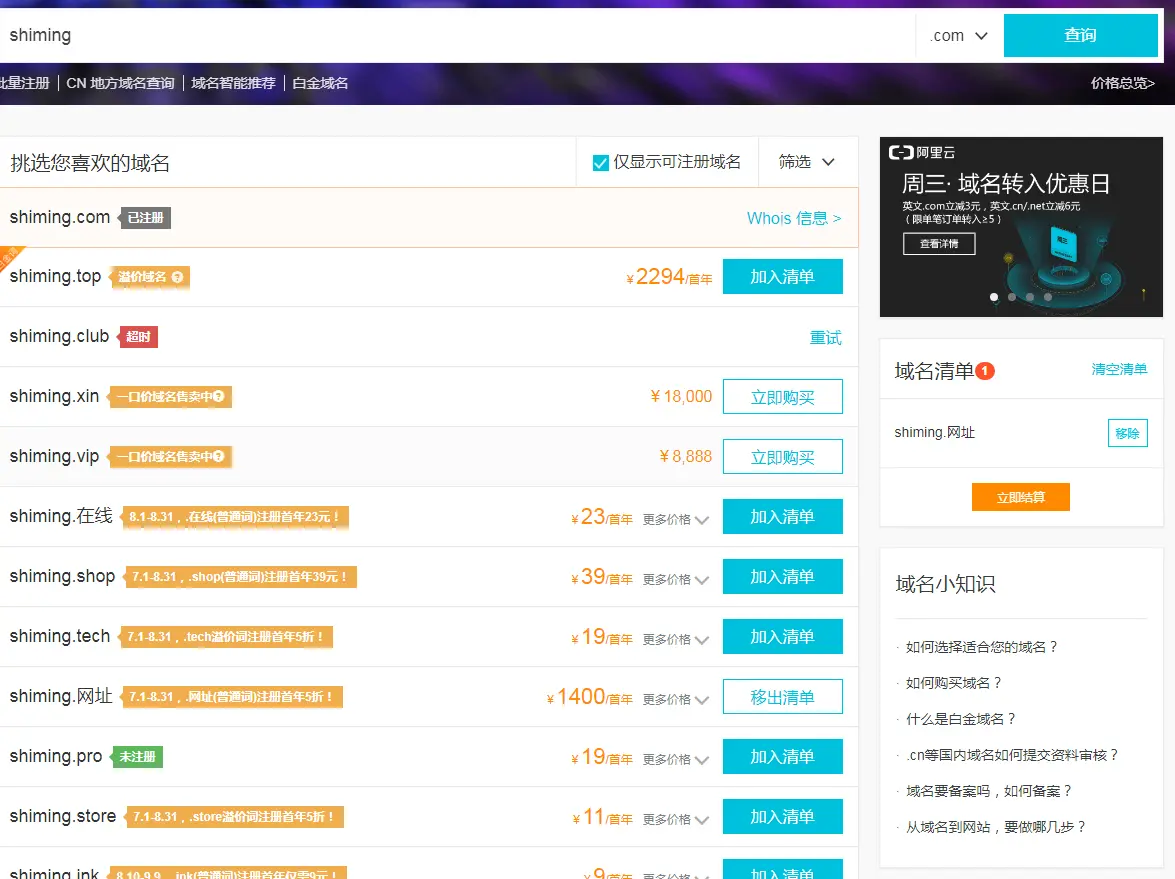Image resolution: width=1175 pixels, height=879 pixels.
Task: Click the shiming.store promotion tag
Action: pyautogui.click(x=235, y=817)
